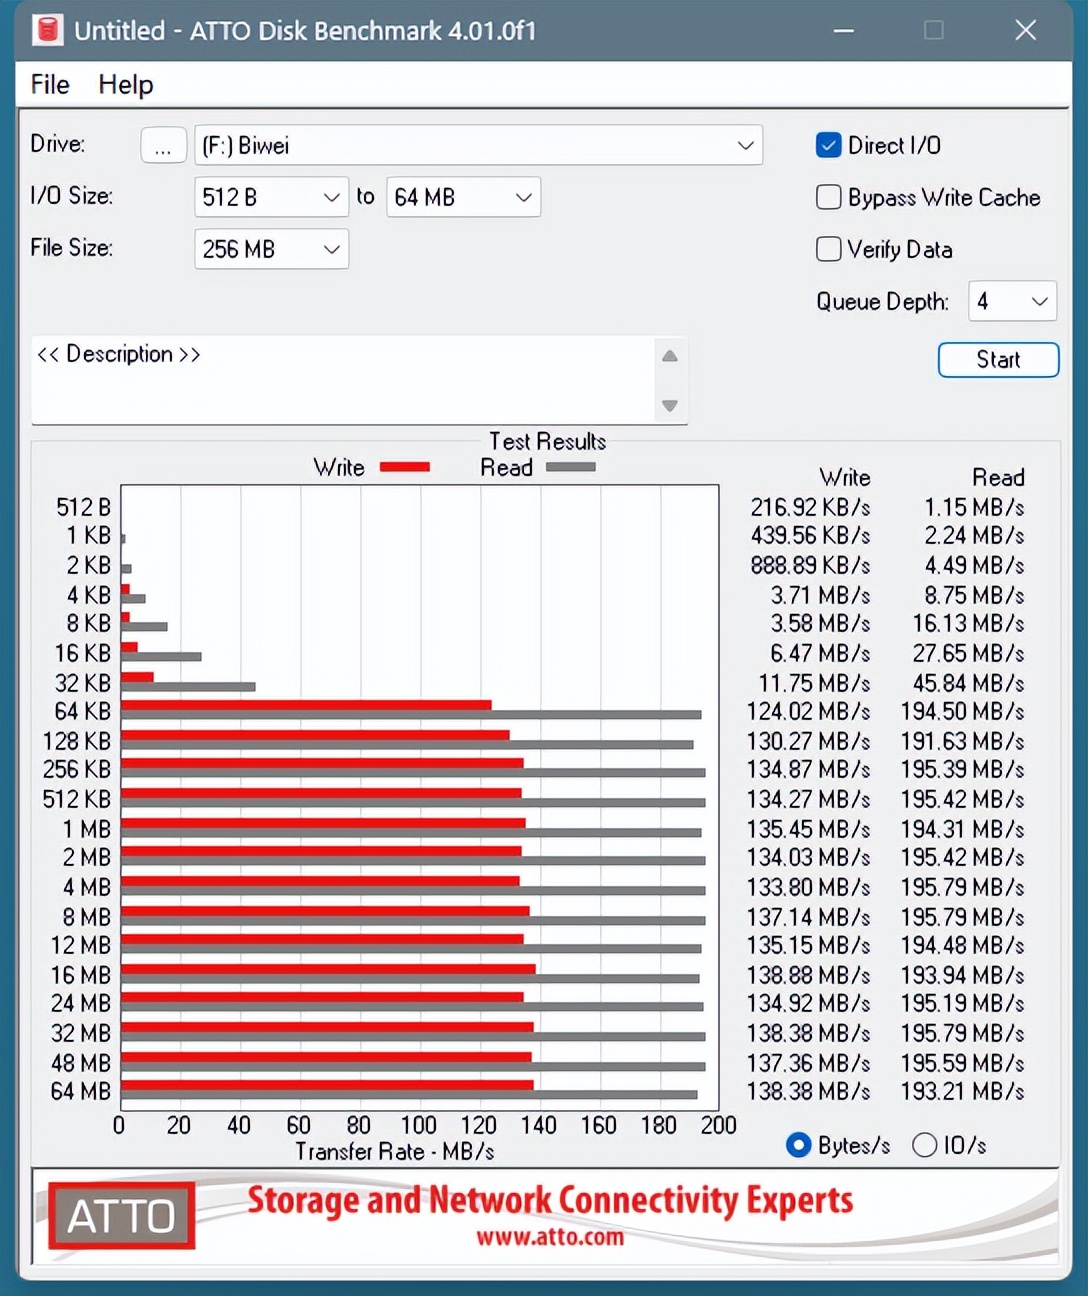Viewport: 1088px width, 1296px height.
Task: Click the ATTO logo in the banner
Action: pos(121,1216)
